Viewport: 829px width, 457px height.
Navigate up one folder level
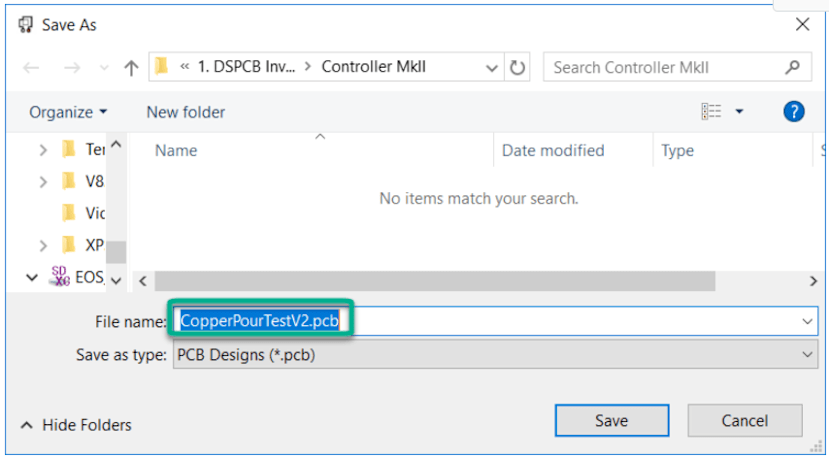(x=131, y=68)
